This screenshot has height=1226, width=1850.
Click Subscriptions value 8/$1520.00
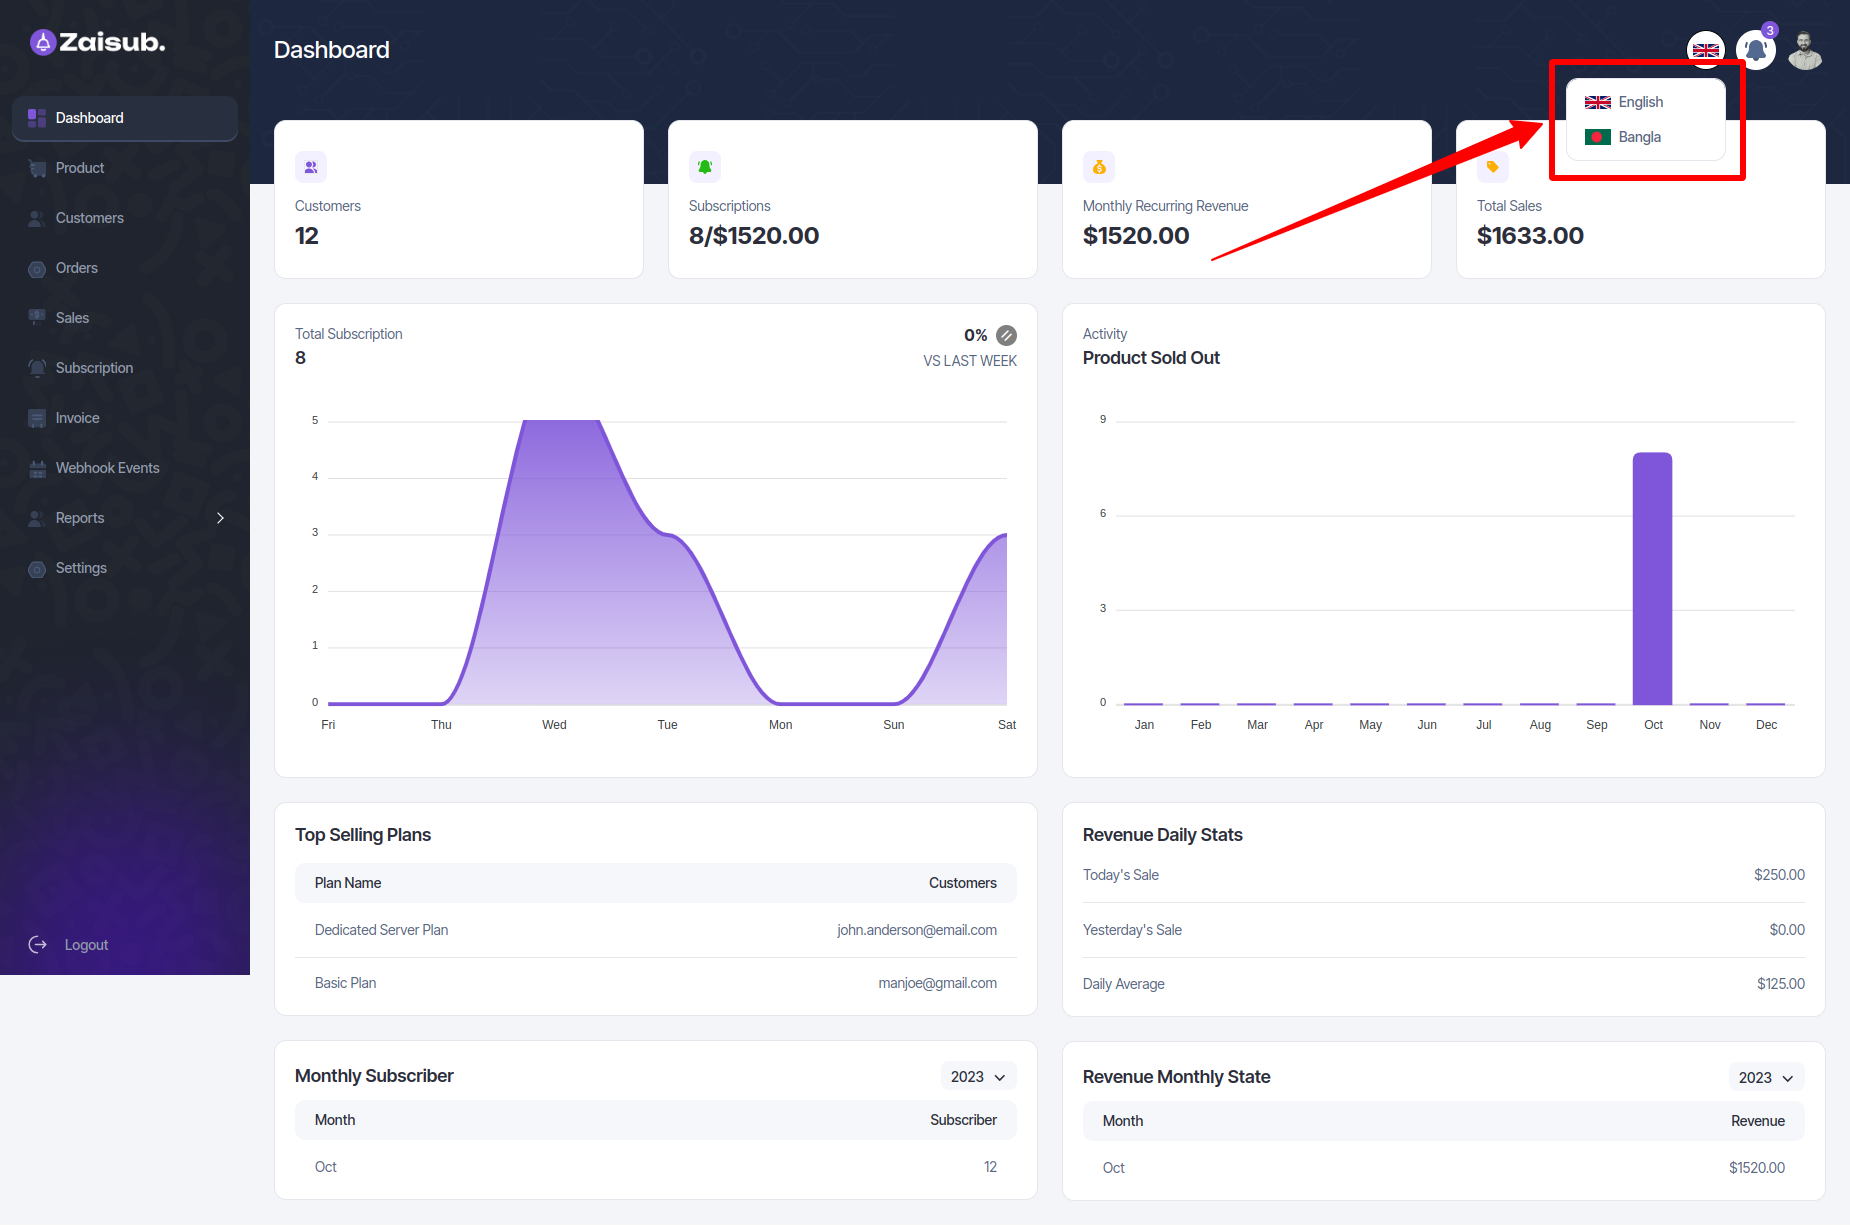click(754, 236)
